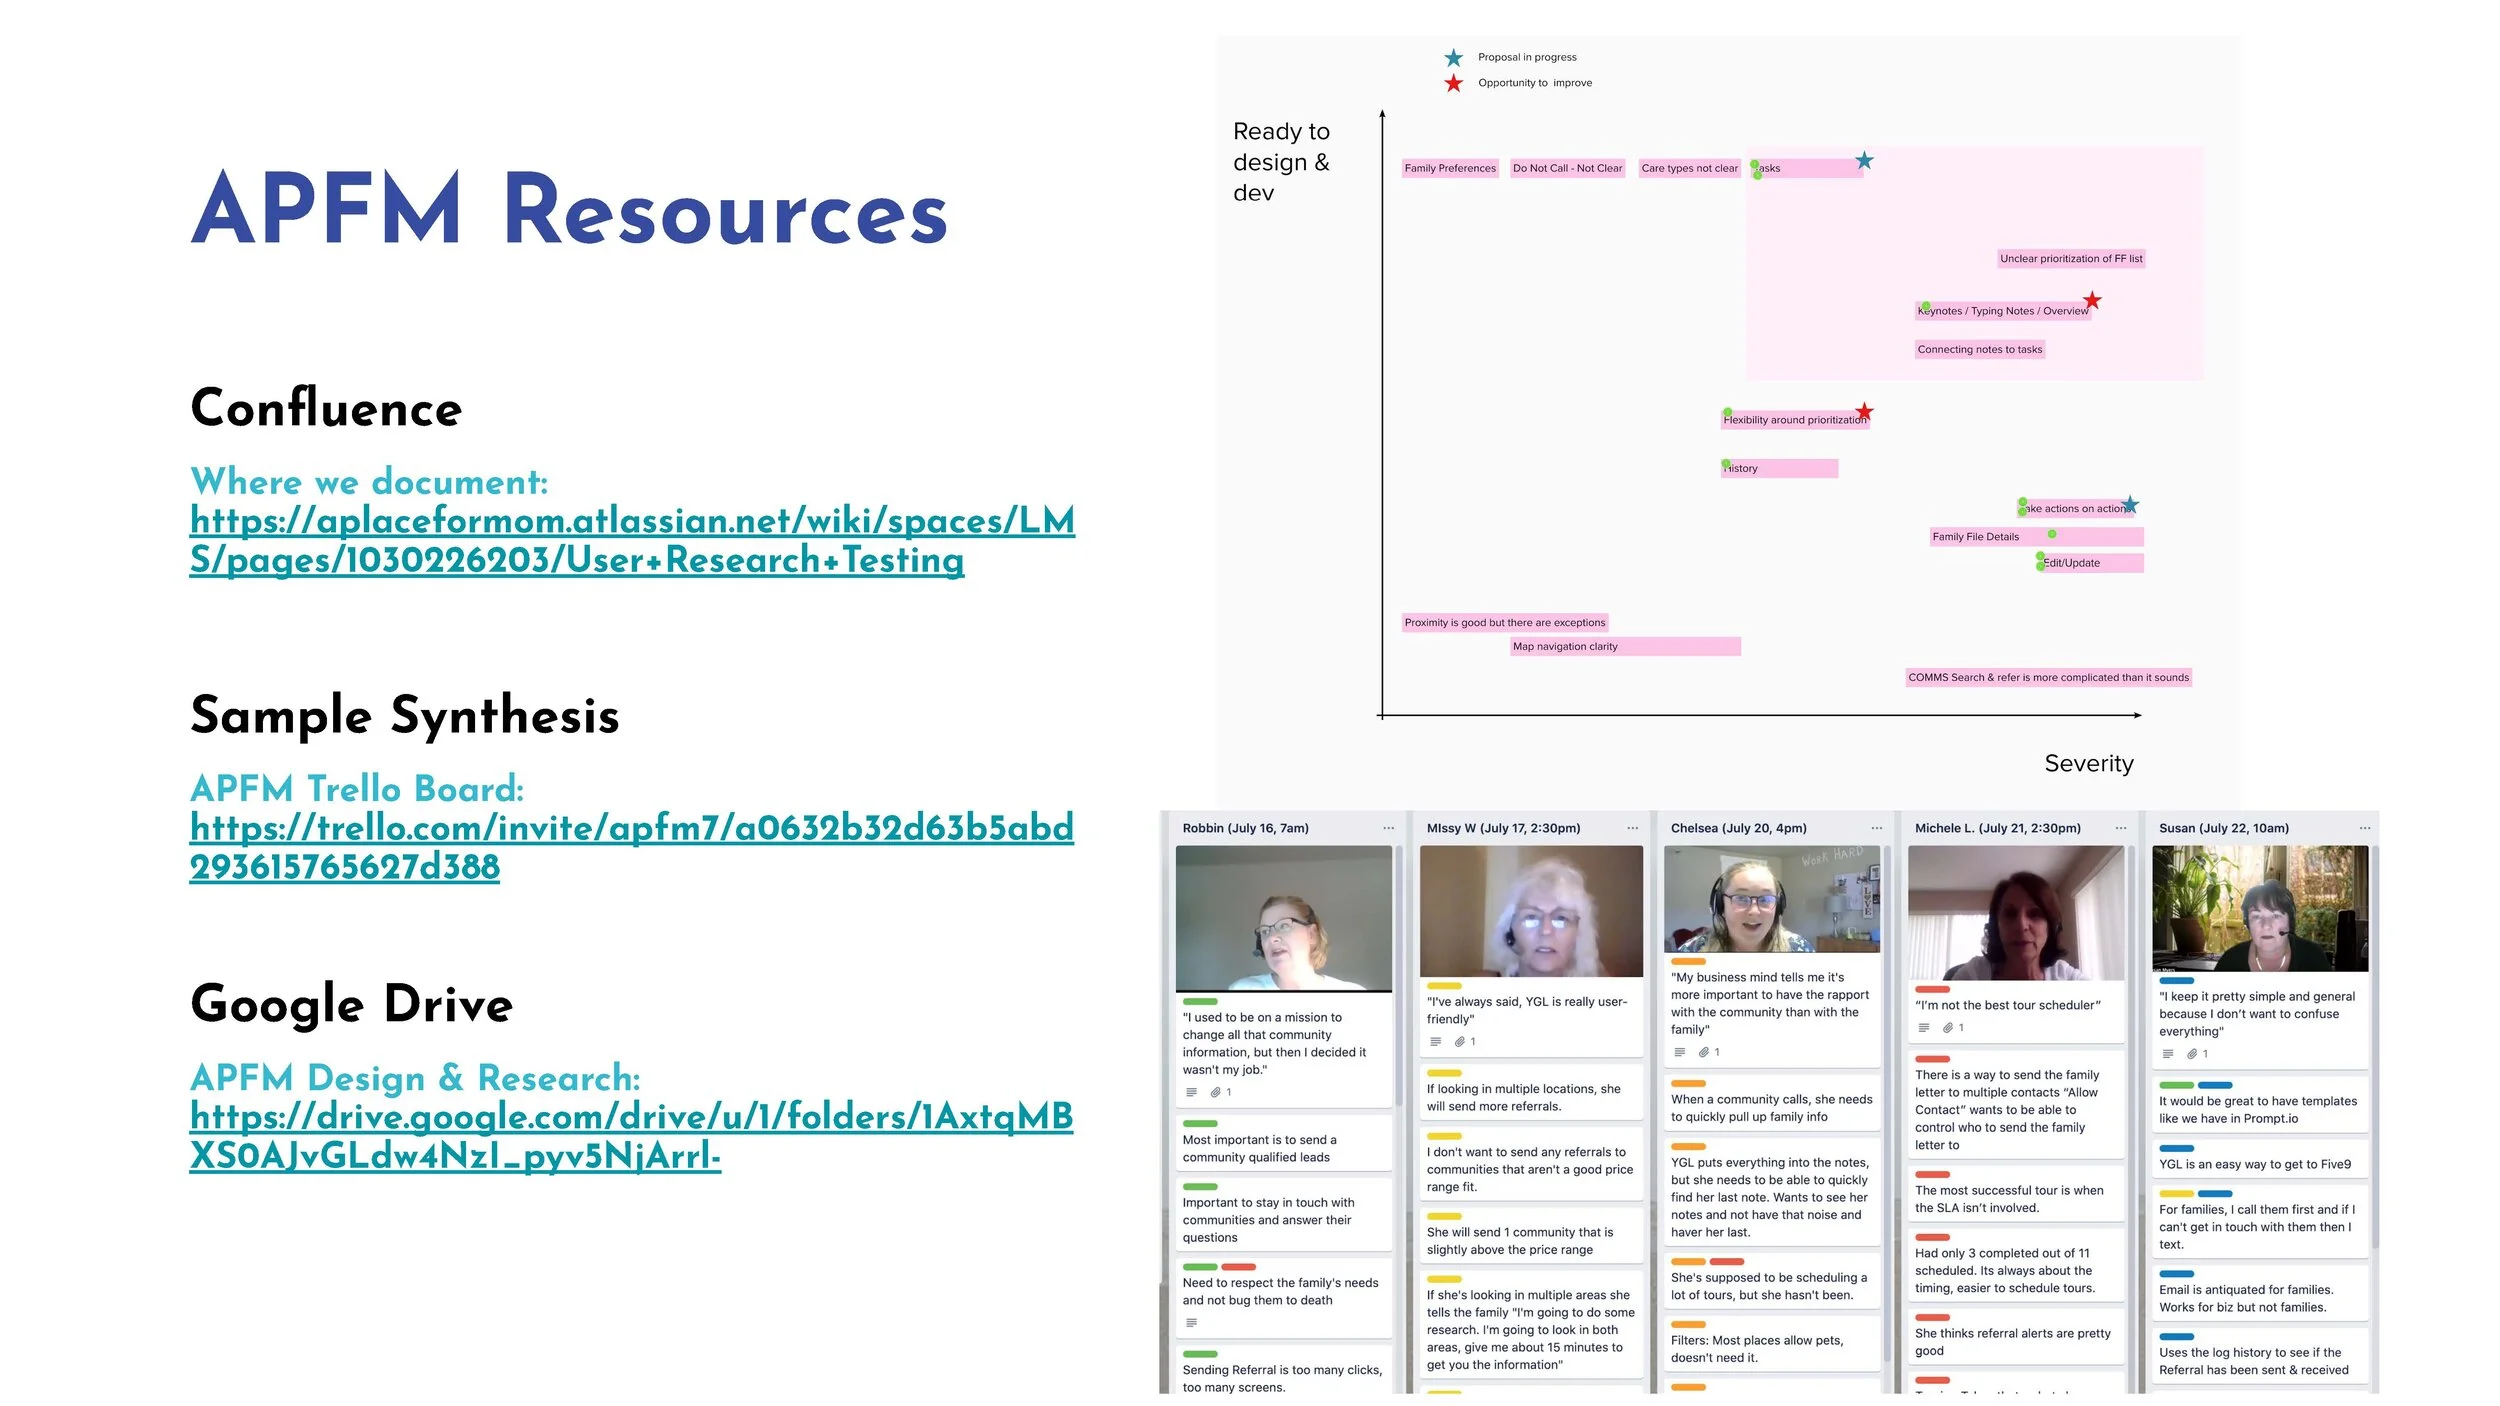
Task: Click the green dot on Family File Details
Action: 2052,534
